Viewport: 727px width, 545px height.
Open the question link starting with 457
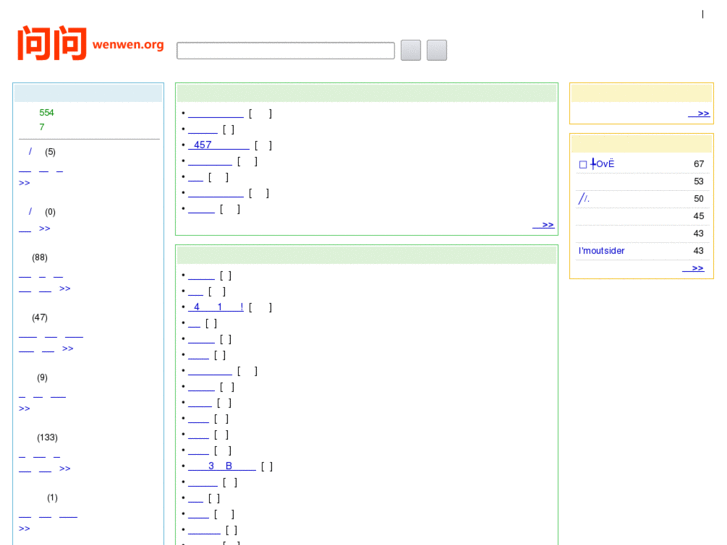tap(219, 145)
